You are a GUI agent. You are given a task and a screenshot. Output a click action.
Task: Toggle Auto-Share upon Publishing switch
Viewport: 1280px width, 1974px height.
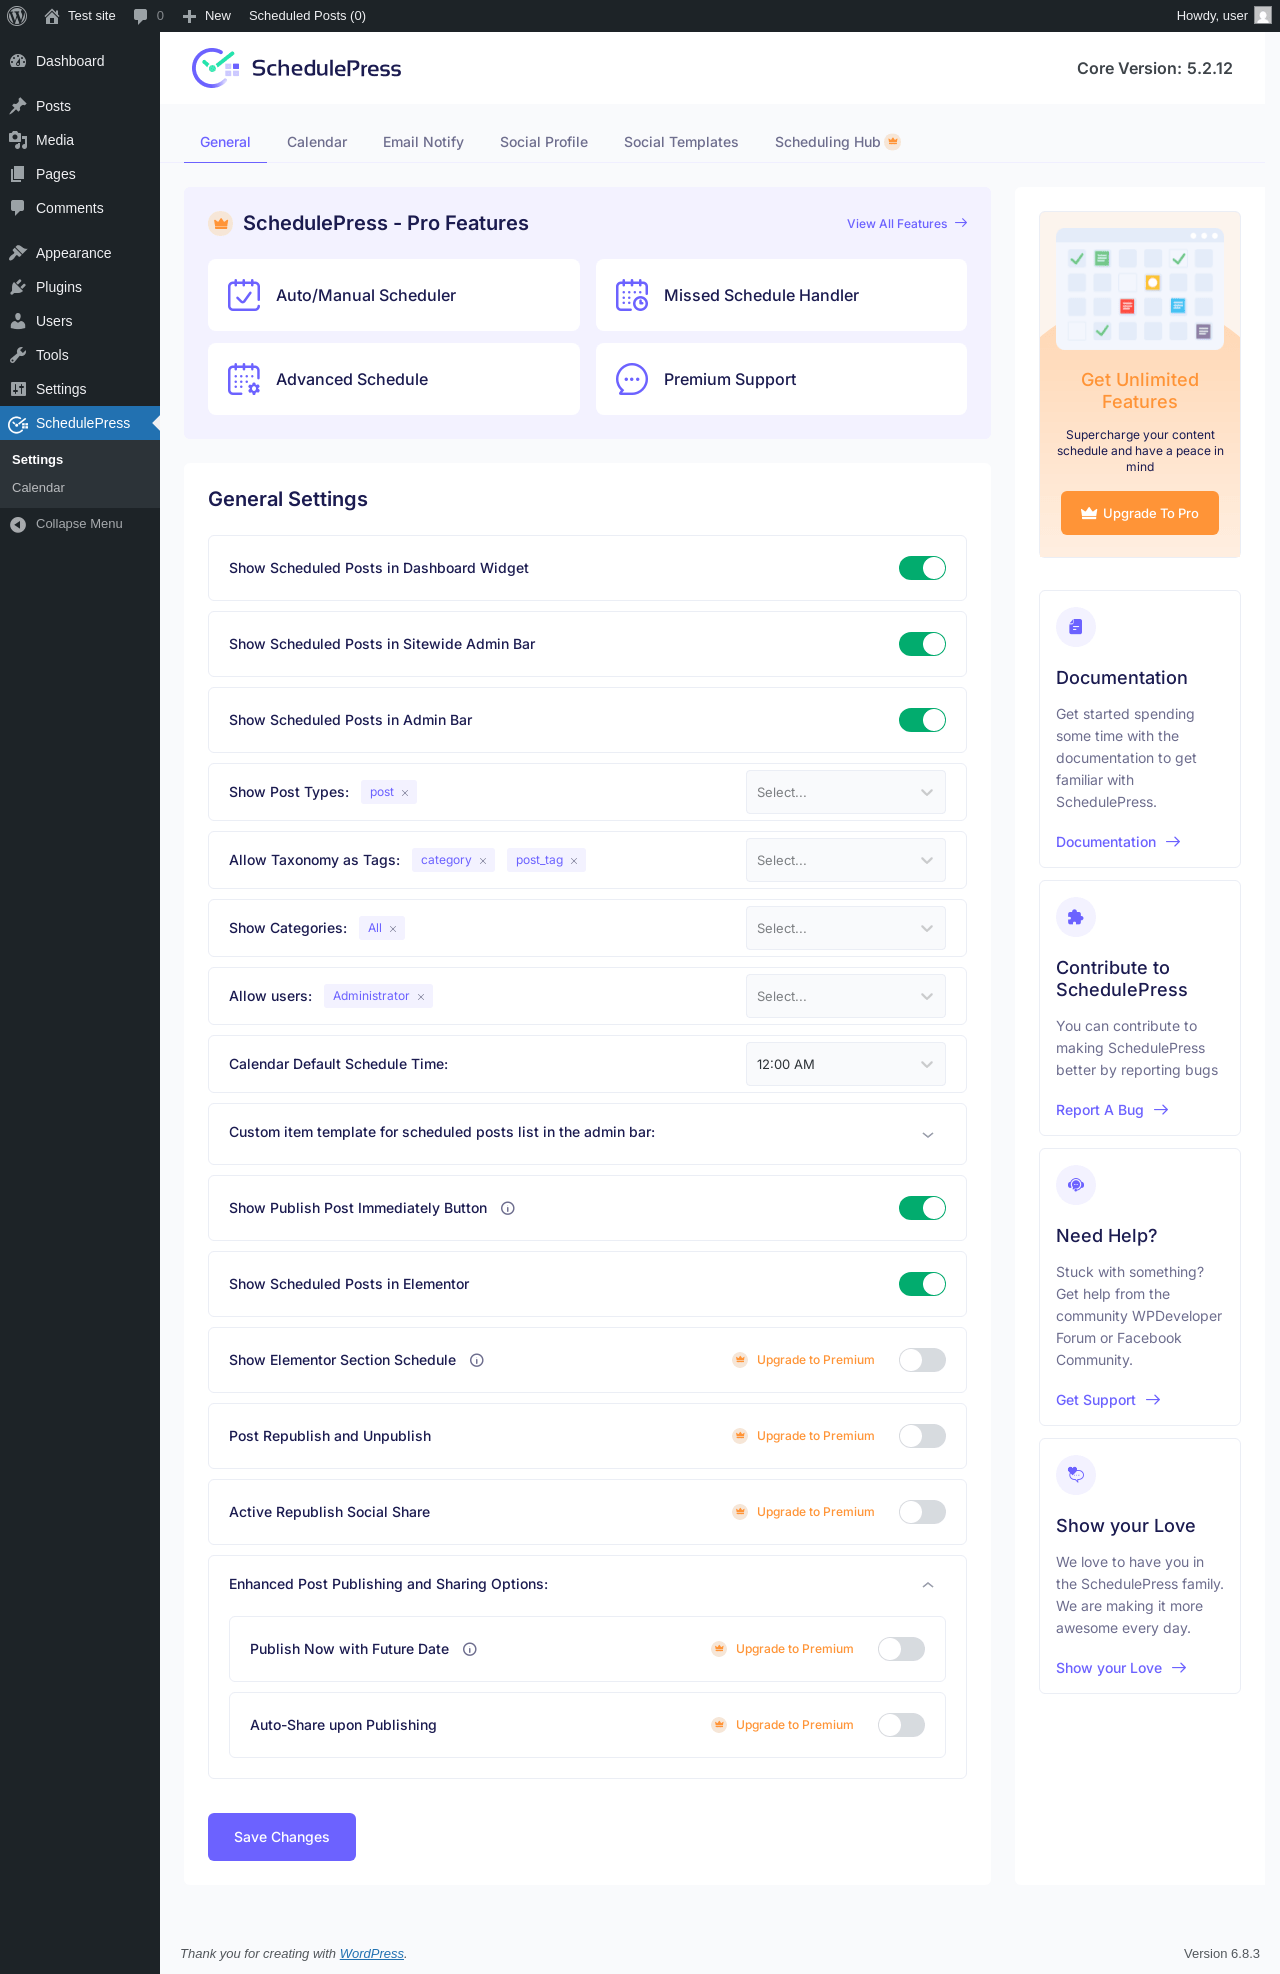[x=901, y=1725]
